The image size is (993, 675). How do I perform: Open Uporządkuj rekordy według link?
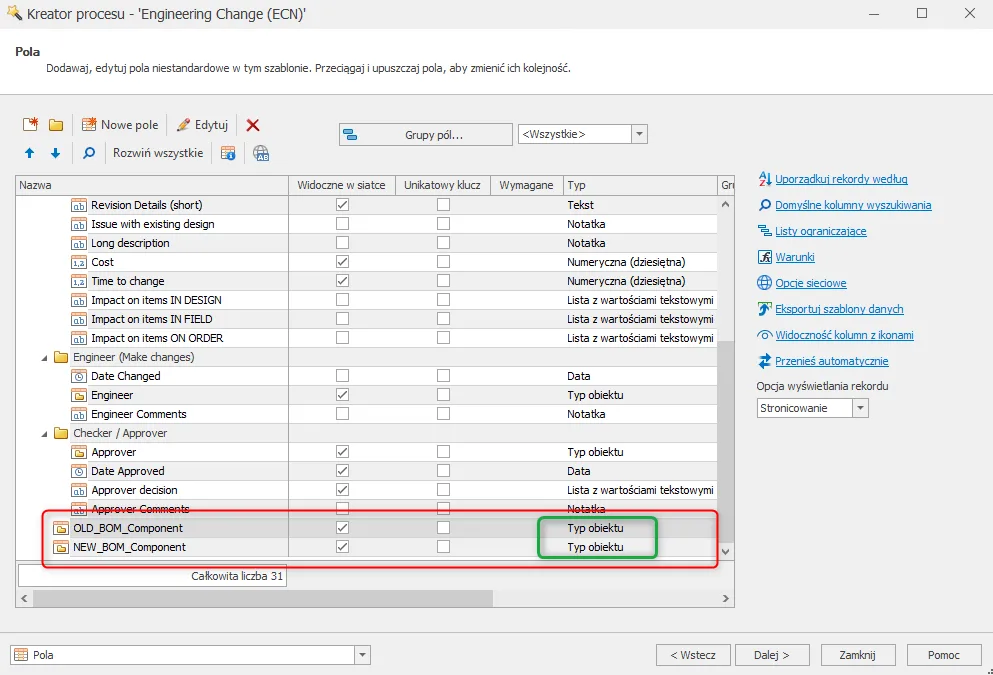pos(841,179)
